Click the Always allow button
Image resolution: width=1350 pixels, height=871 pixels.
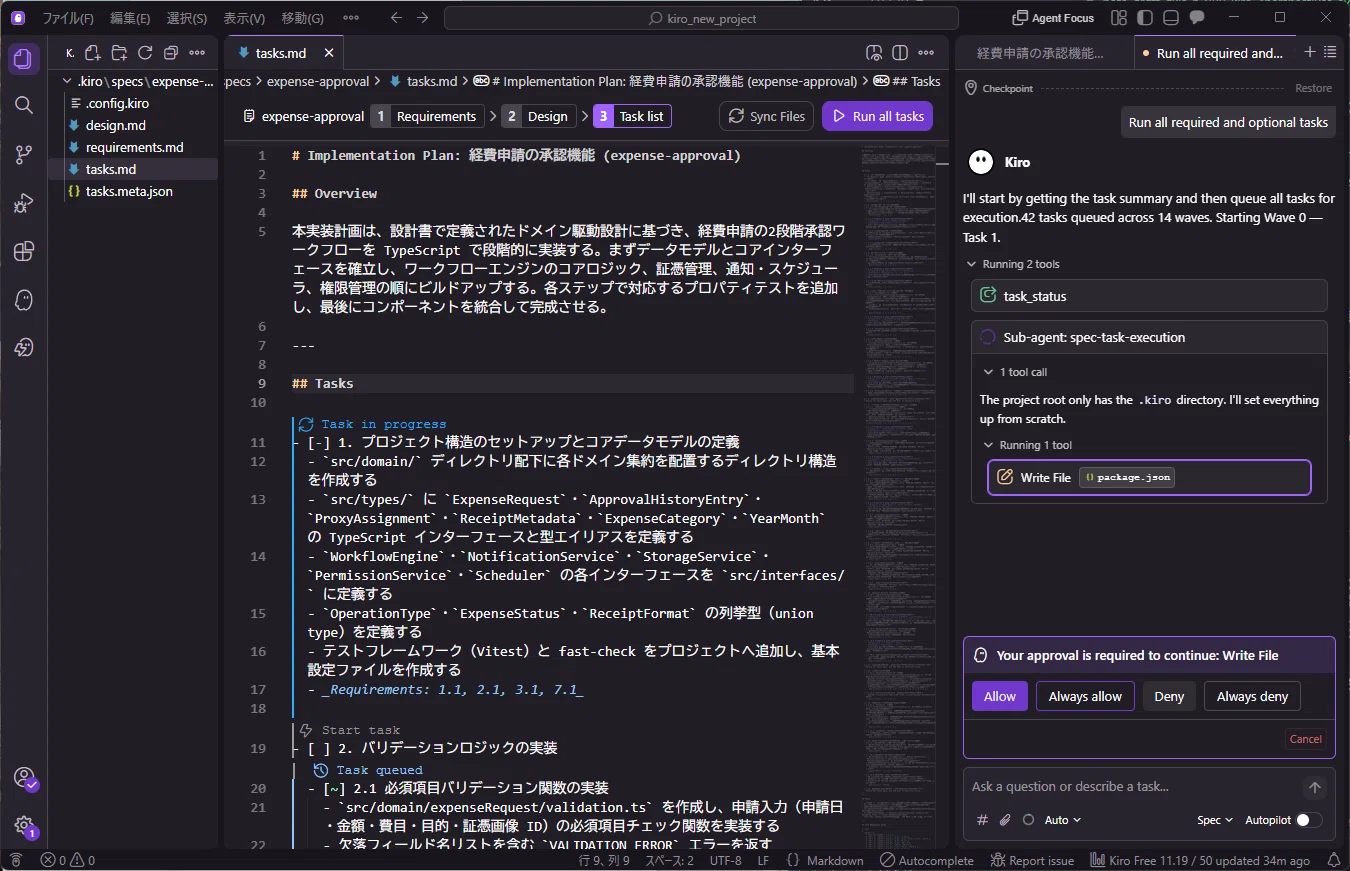[1085, 696]
